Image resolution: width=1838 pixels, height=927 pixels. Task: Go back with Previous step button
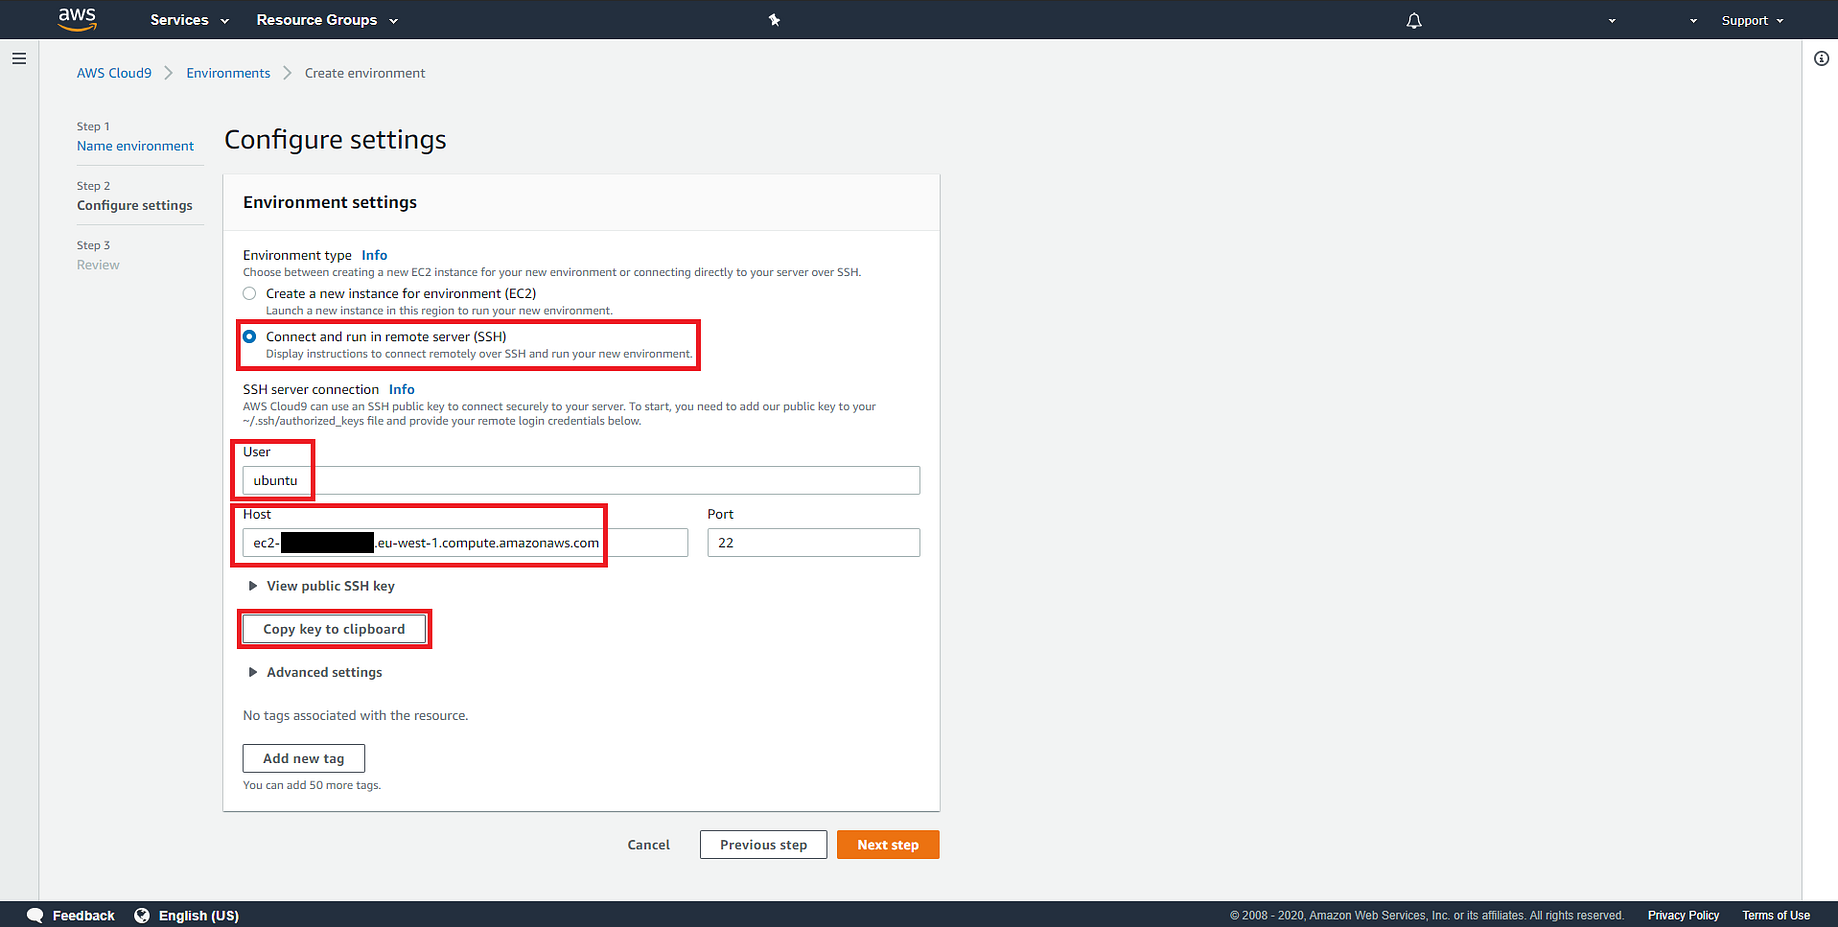tap(763, 845)
